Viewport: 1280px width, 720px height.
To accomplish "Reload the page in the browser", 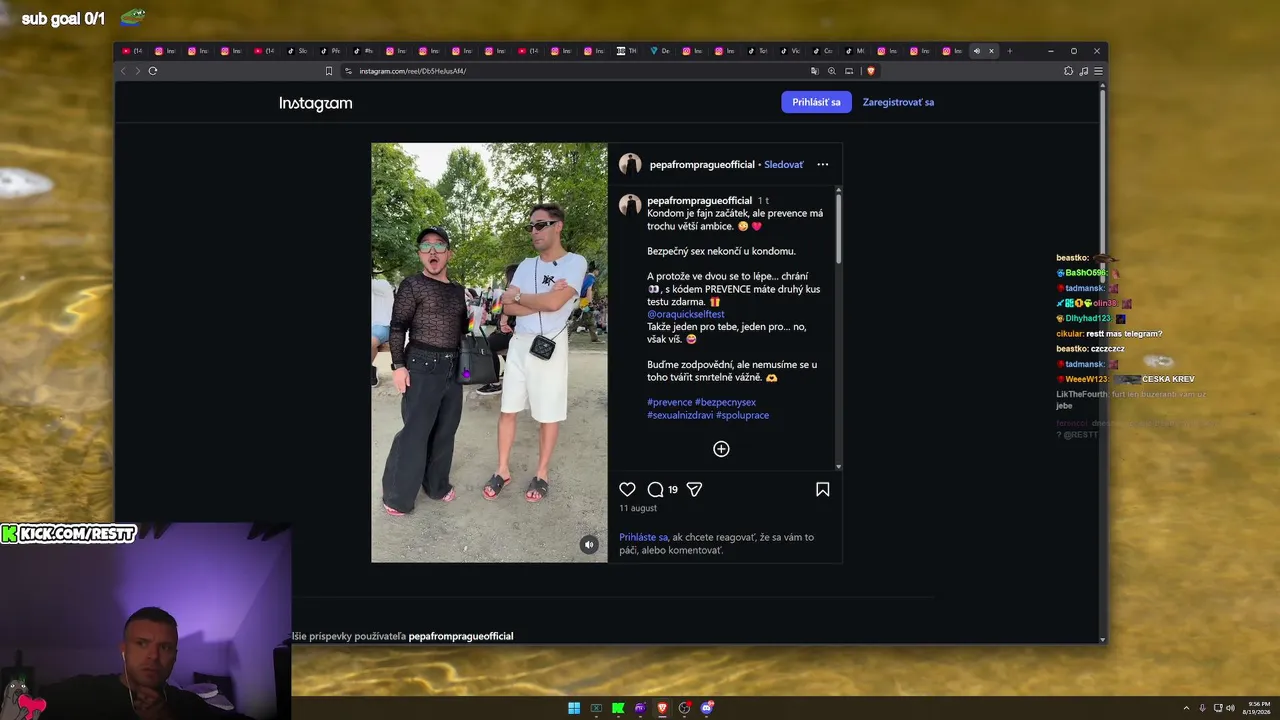I will click(x=153, y=71).
